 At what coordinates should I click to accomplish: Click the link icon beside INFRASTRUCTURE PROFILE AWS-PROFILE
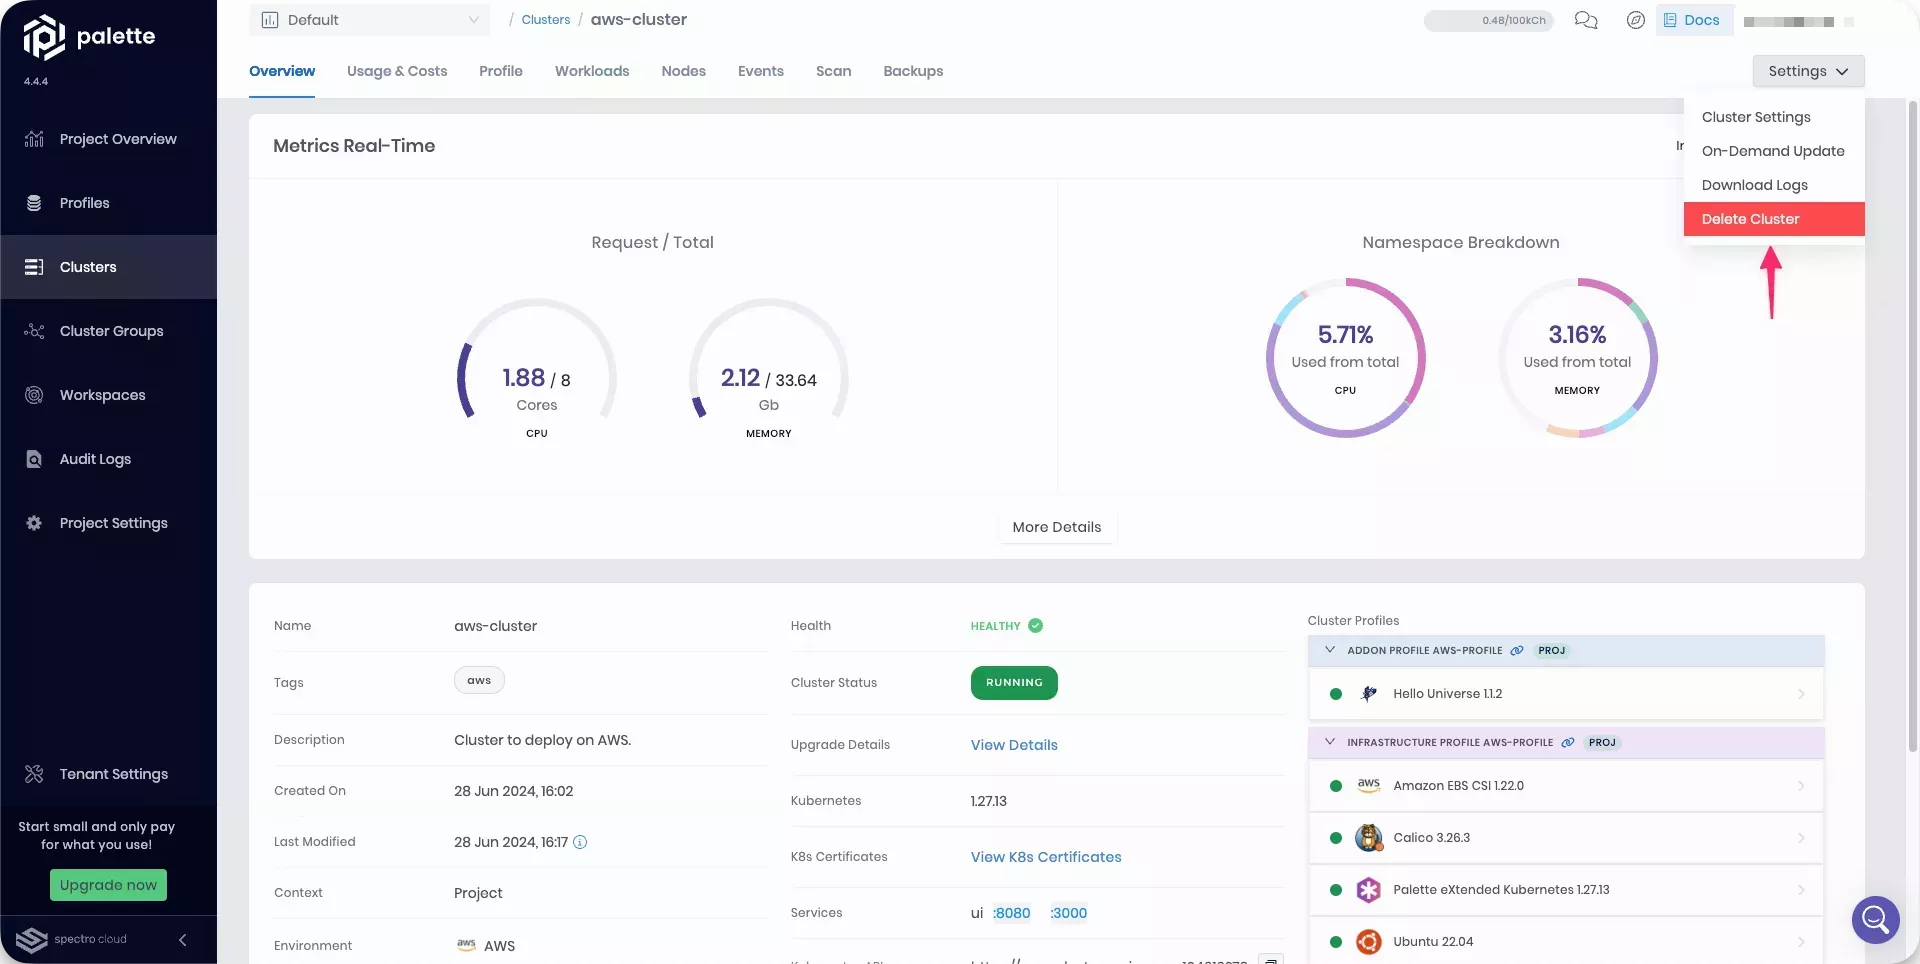tap(1568, 743)
